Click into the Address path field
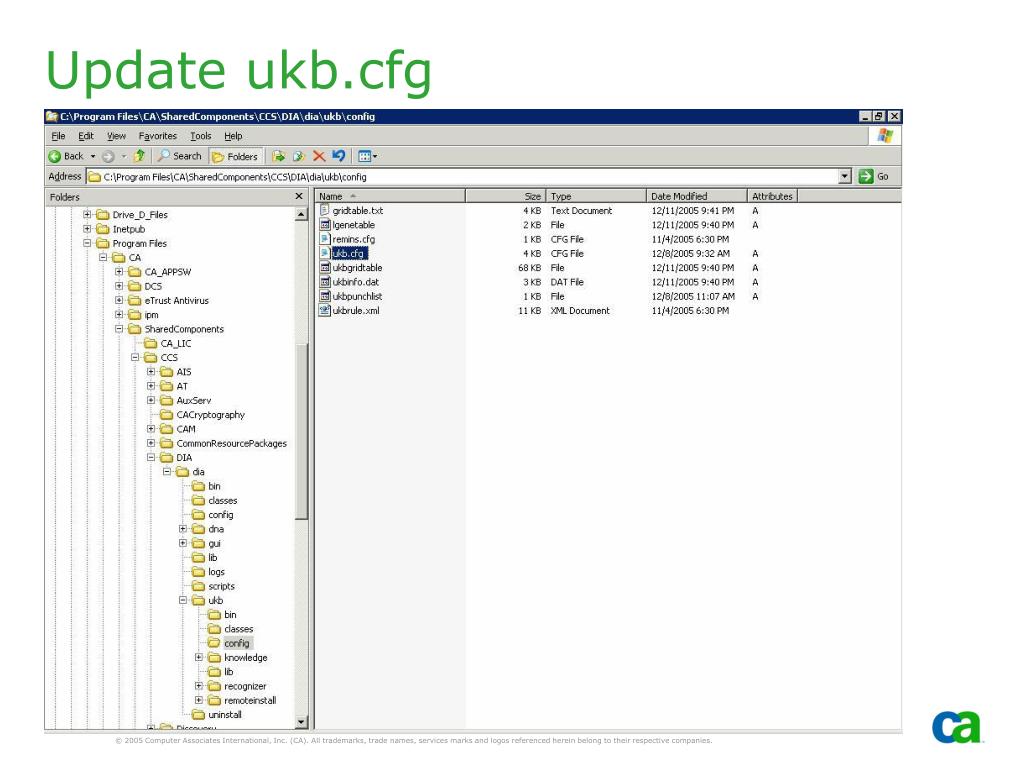Viewport: 1024px width, 768px height. click(x=462, y=176)
